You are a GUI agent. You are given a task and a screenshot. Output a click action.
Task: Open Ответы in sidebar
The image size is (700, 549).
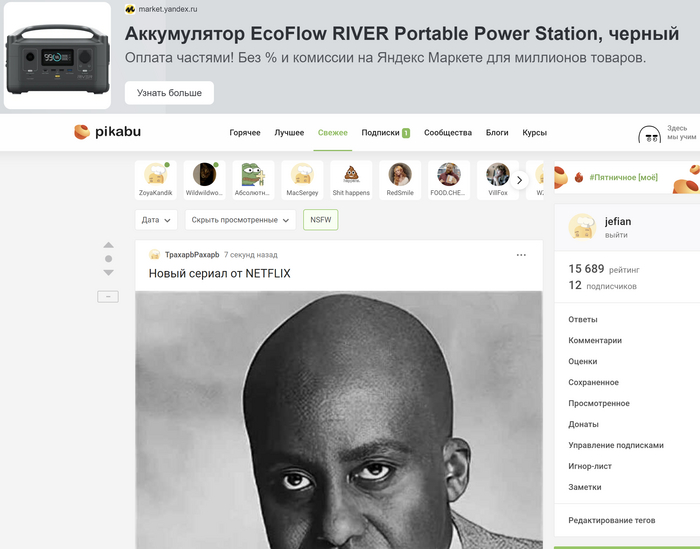pyautogui.click(x=583, y=319)
